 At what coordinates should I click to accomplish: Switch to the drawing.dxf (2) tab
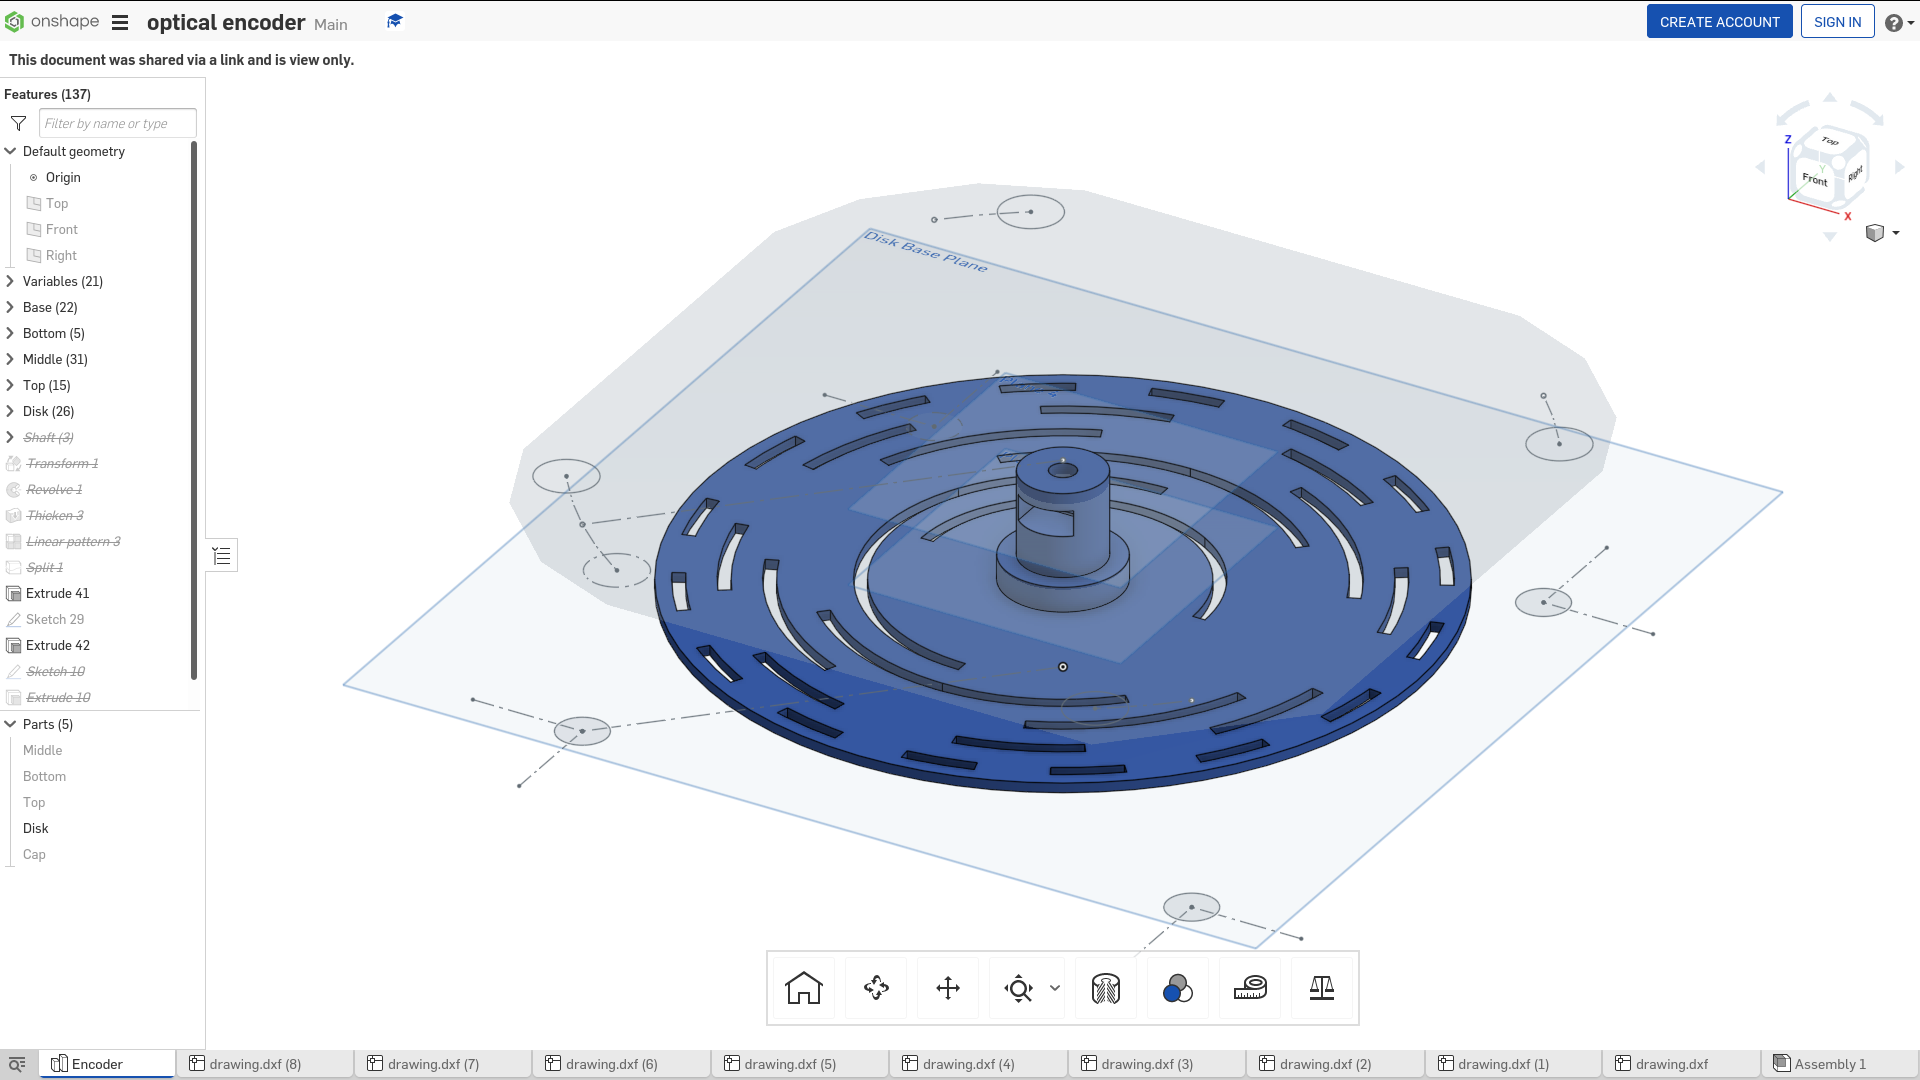(1335, 1064)
